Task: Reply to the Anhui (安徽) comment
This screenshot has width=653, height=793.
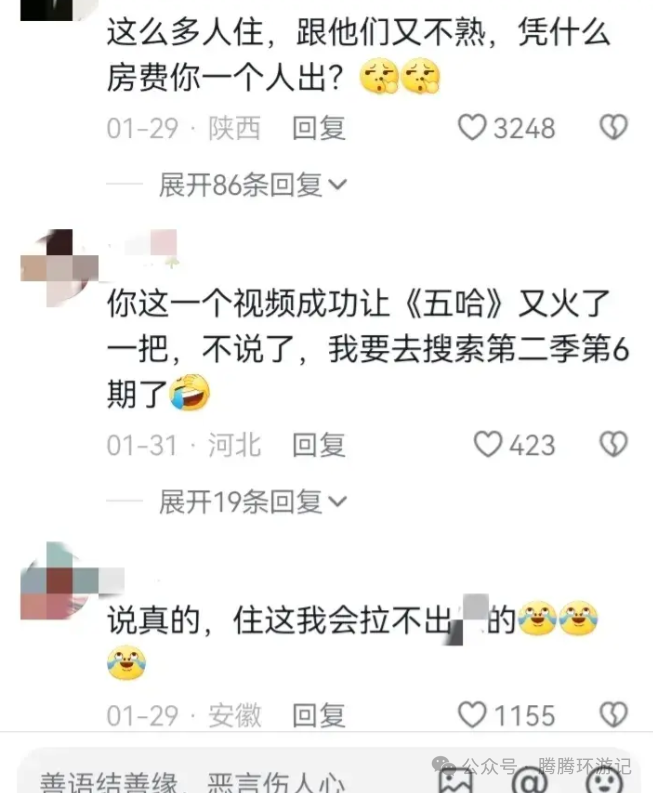Action: click(319, 715)
